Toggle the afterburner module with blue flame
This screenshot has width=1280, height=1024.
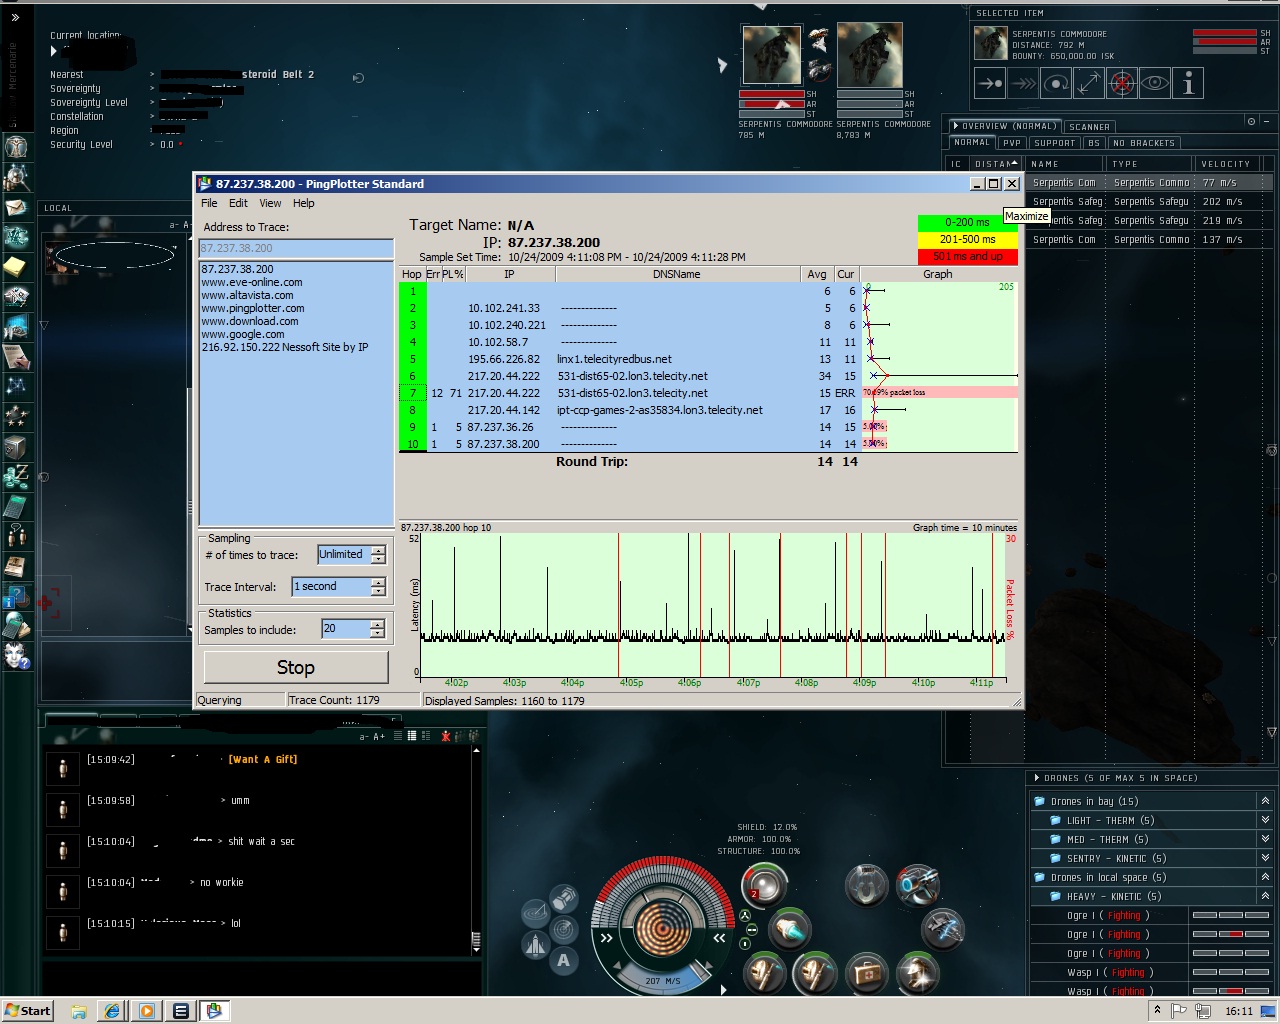click(790, 930)
